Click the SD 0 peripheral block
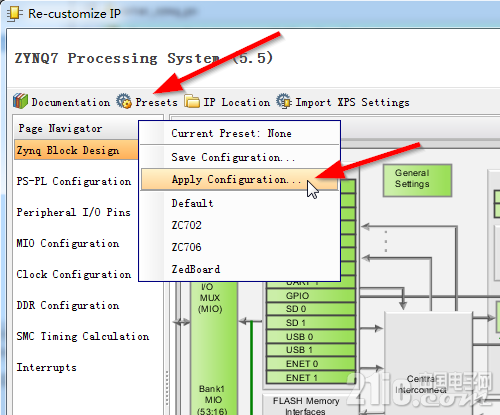The width and height of the screenshot is (500, 415). tap(311, 309)
